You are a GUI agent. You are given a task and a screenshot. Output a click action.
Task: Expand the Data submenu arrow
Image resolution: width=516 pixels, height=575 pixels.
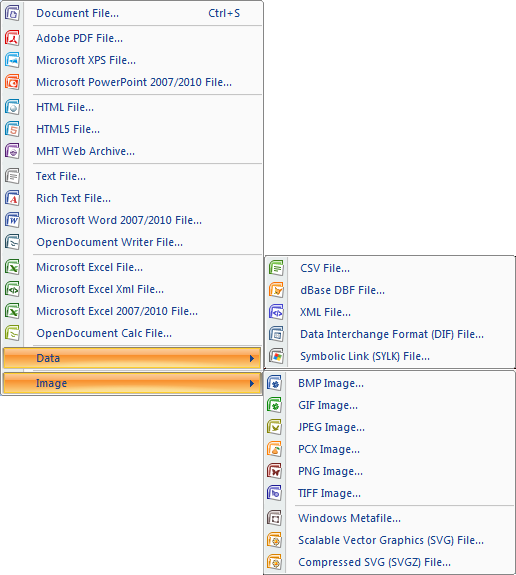pyautogui.click(x=252, y=358)
